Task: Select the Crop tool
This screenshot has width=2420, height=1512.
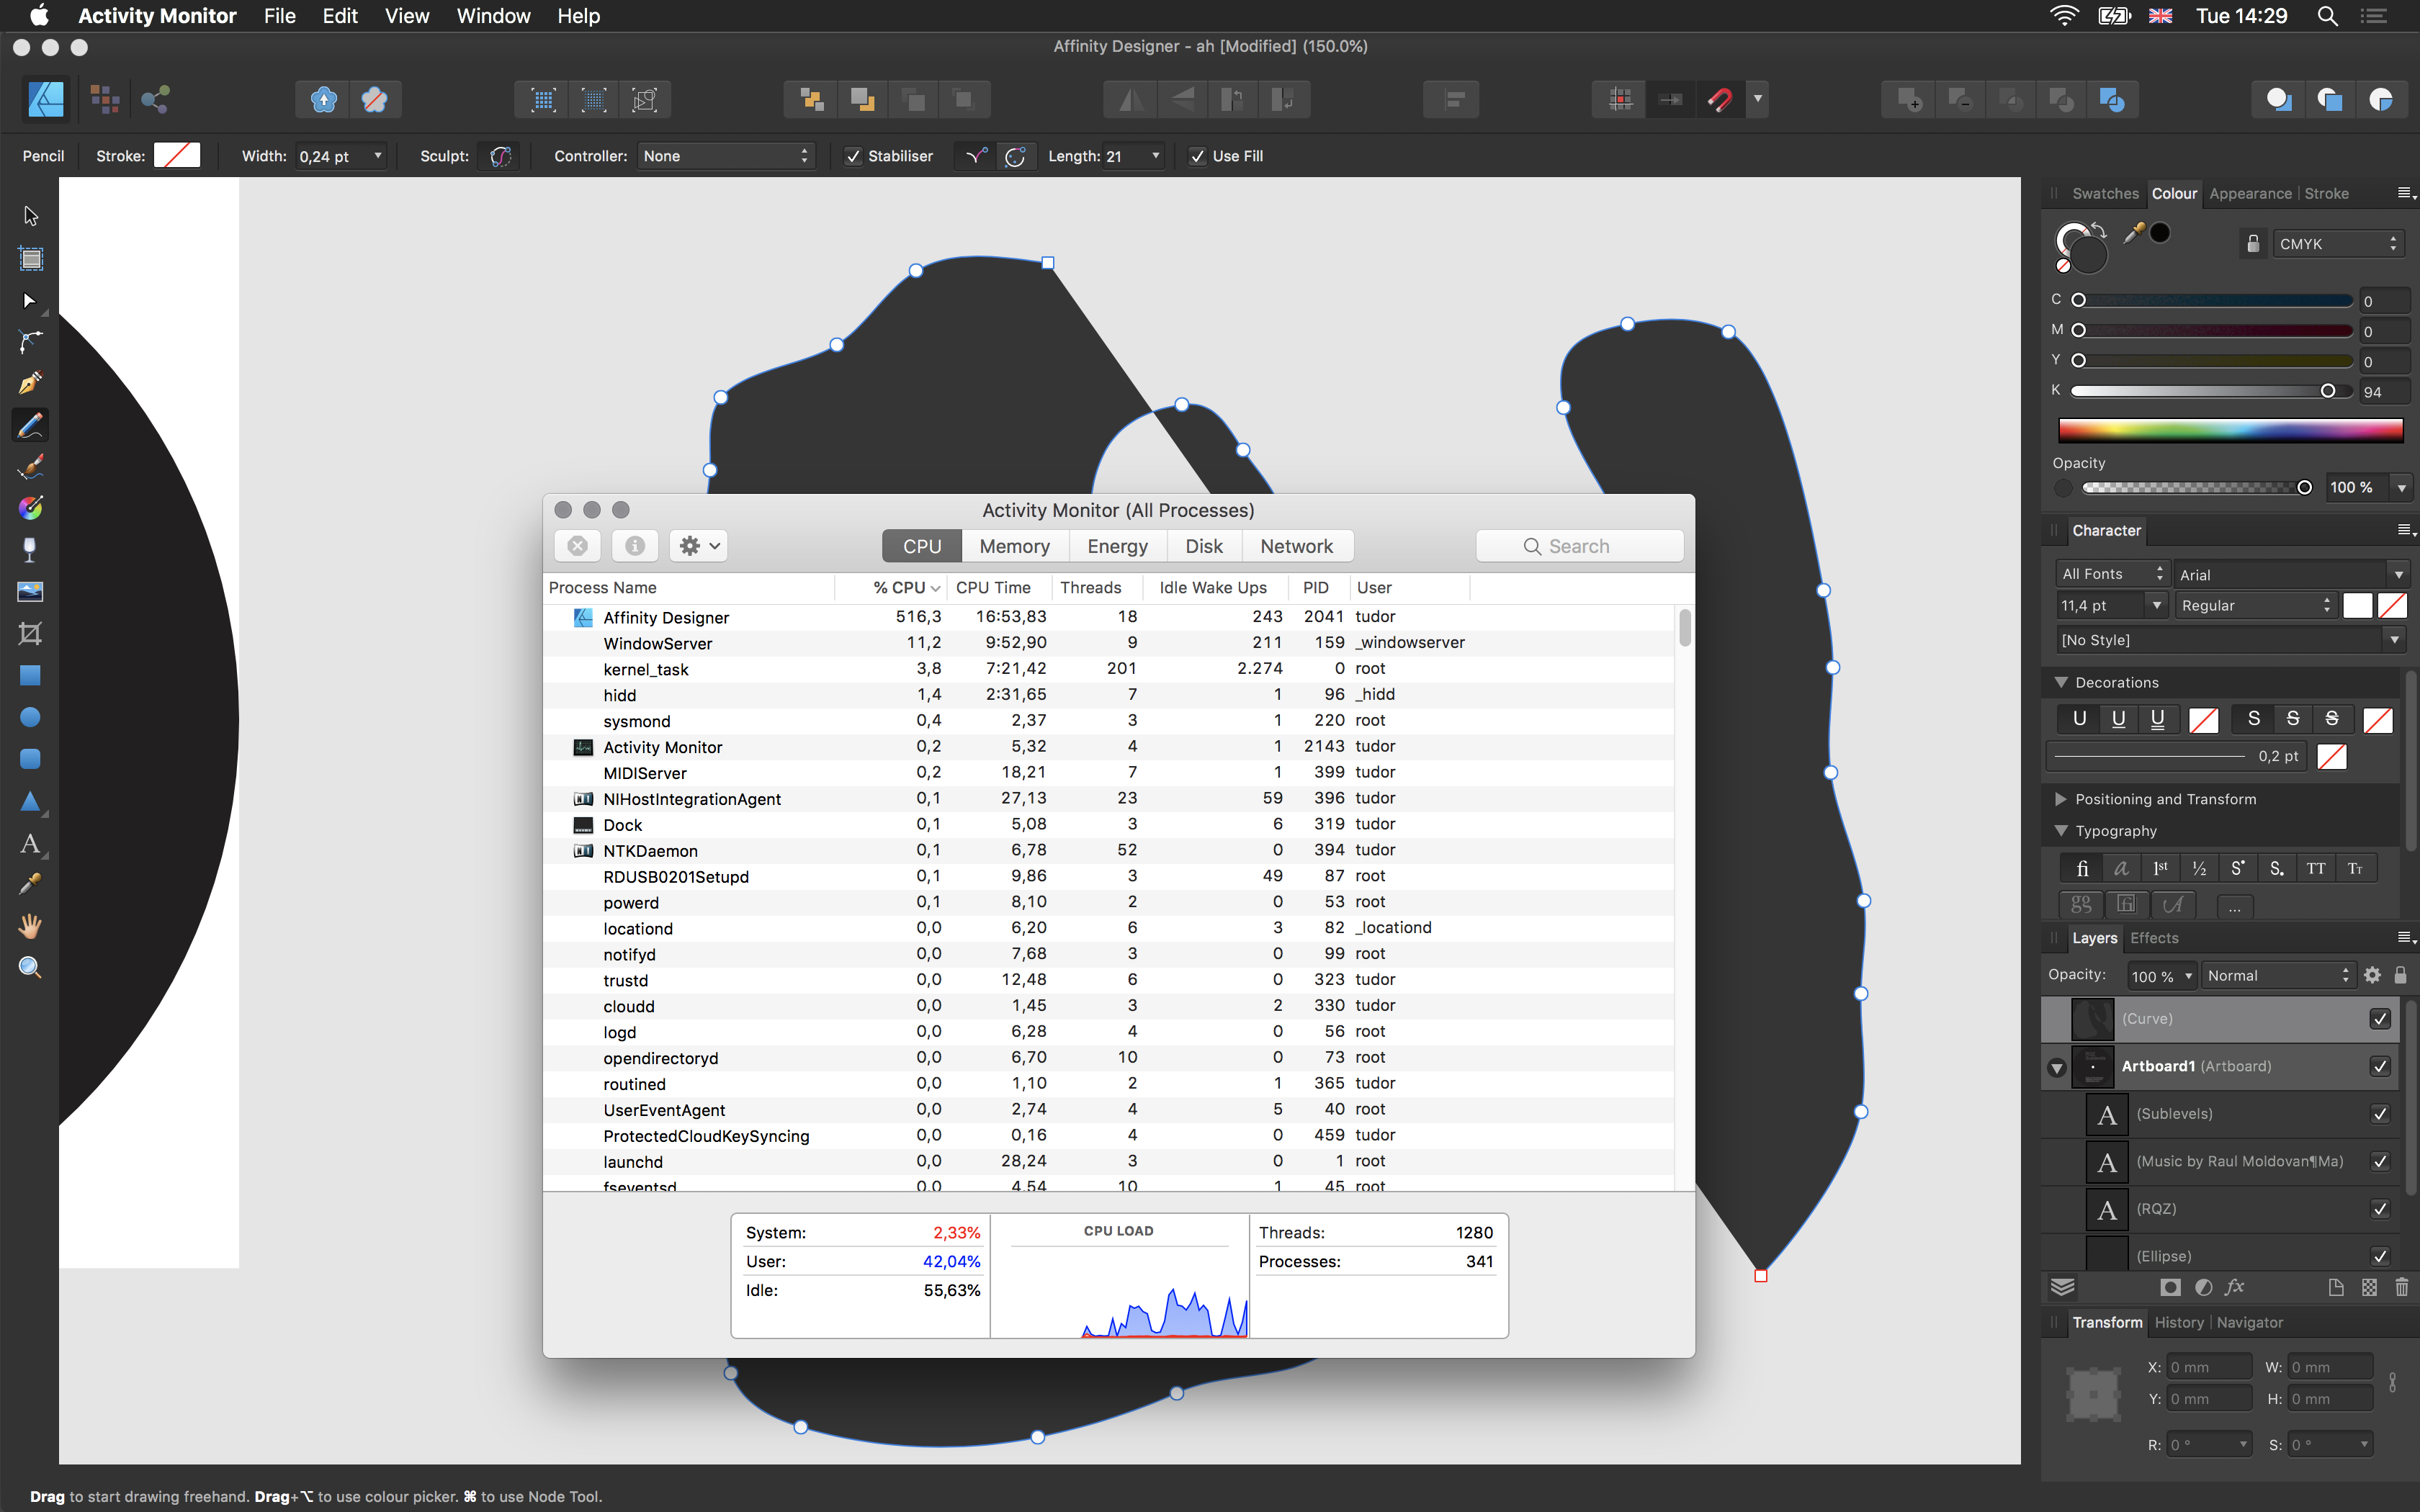Action: tap(30, 634)
